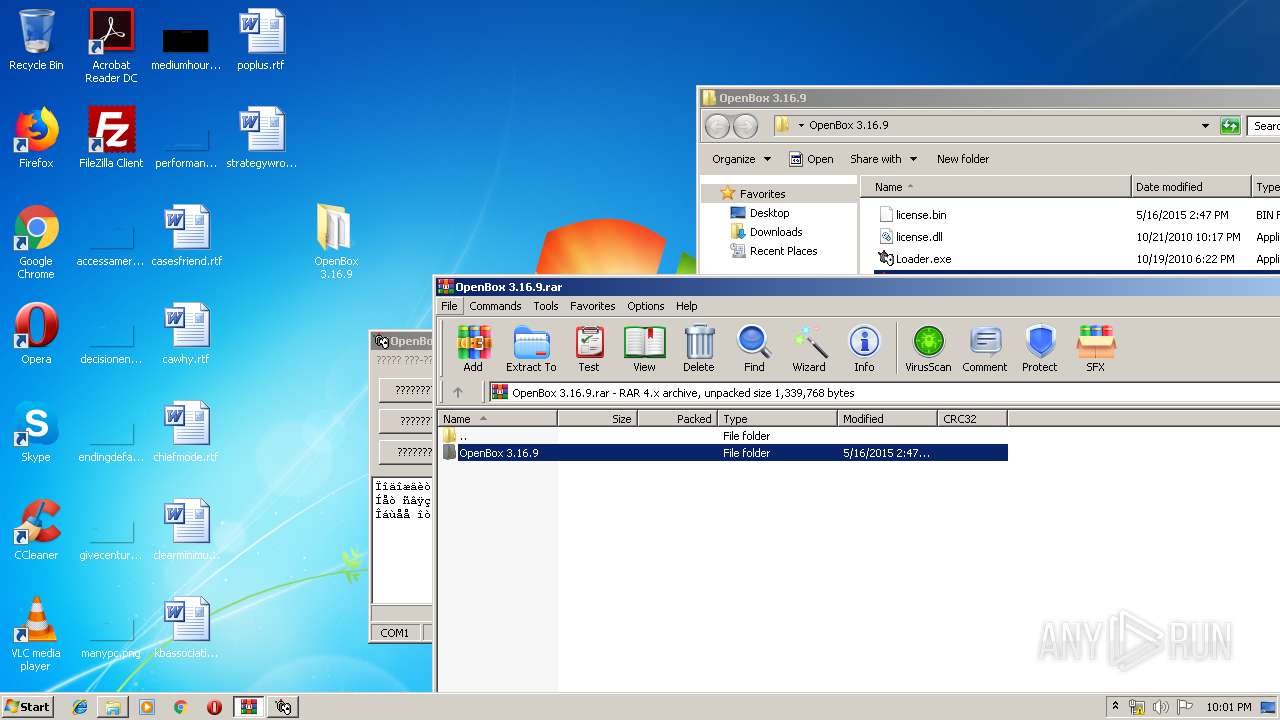Run Test on the archive

589,349
